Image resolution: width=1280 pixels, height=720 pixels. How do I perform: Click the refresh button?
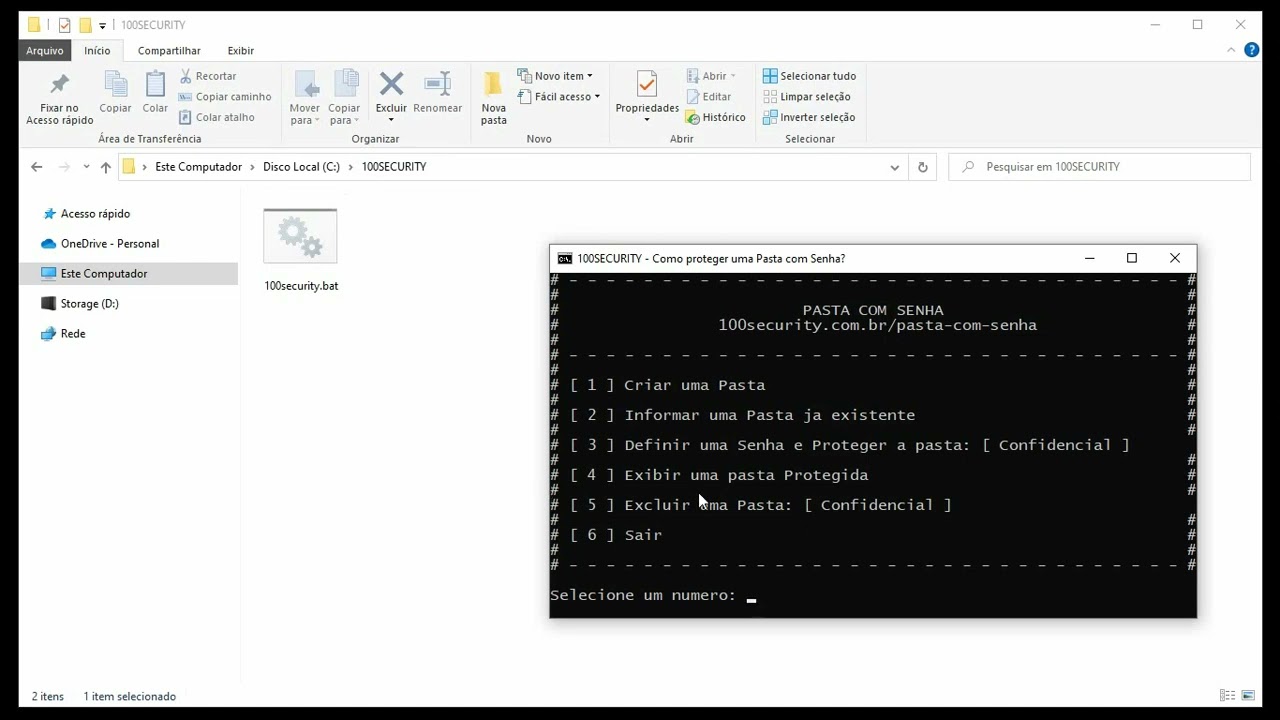[923, 167]
